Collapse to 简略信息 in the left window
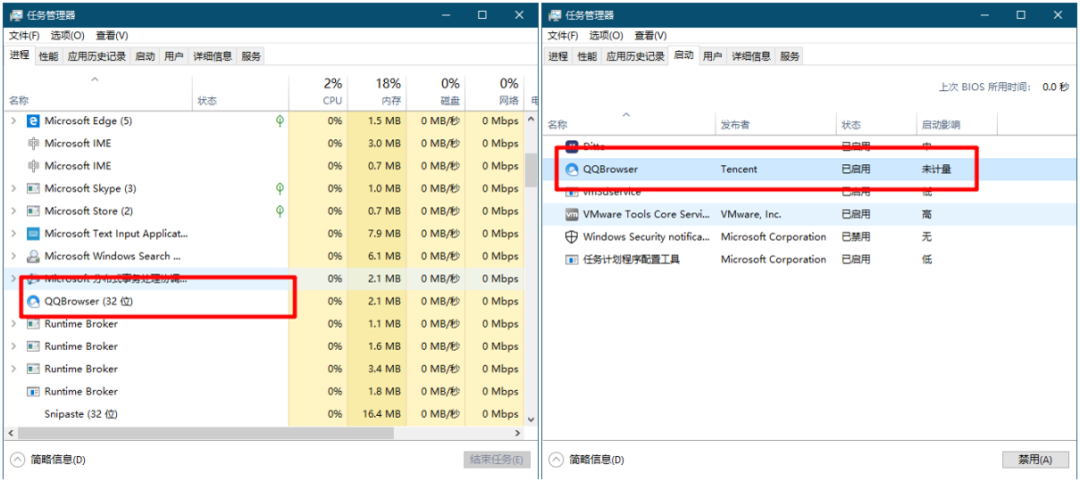Viewport: 1080px width, 482px height. click(48, 459)
